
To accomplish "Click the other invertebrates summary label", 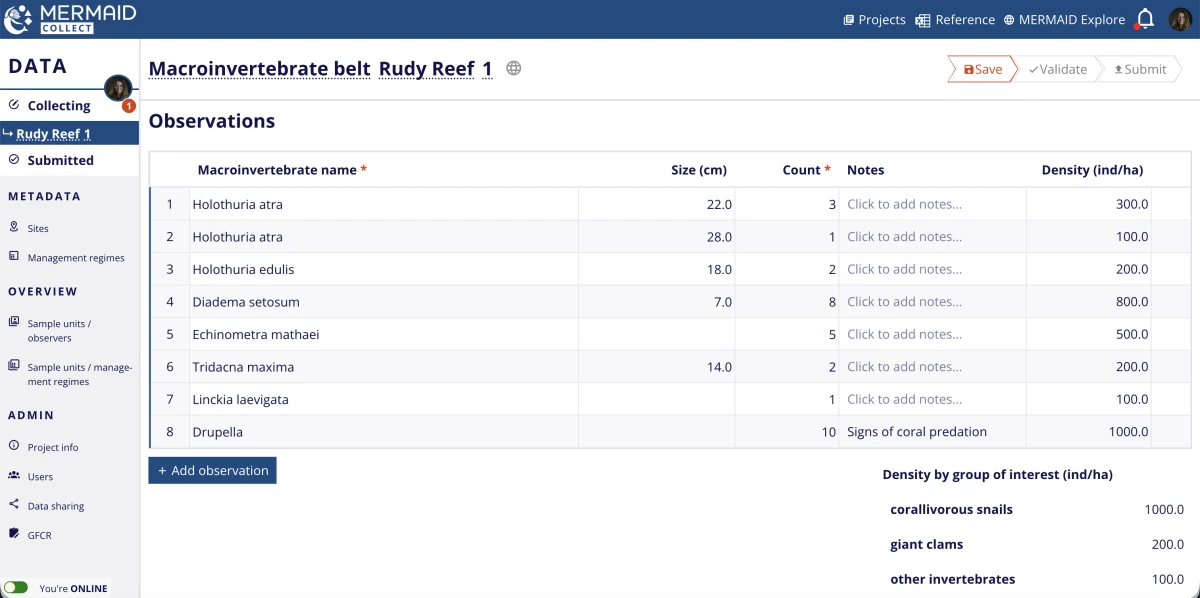I will click(x=952, y=579).
